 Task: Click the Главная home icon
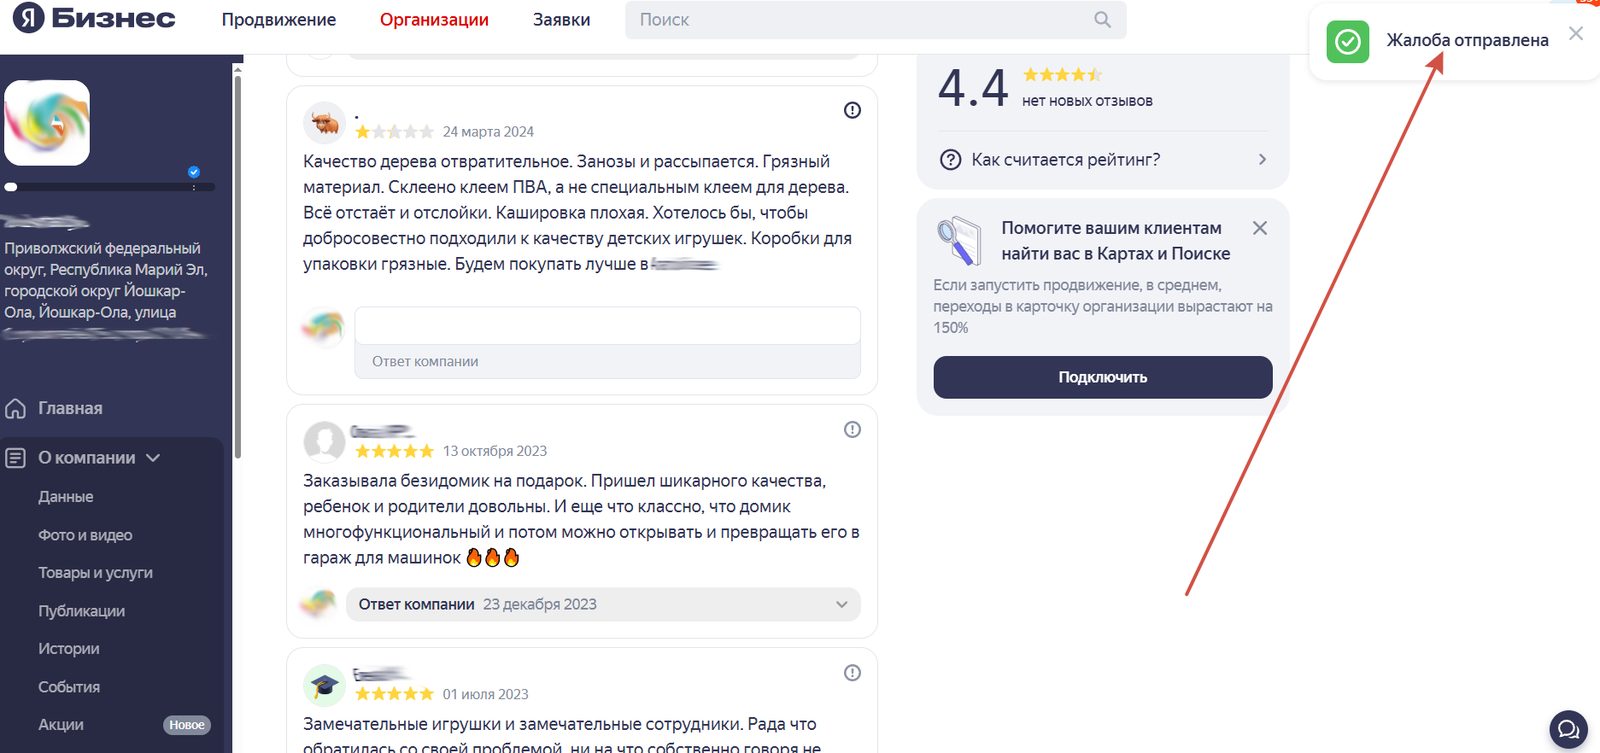tap(15, 408)
